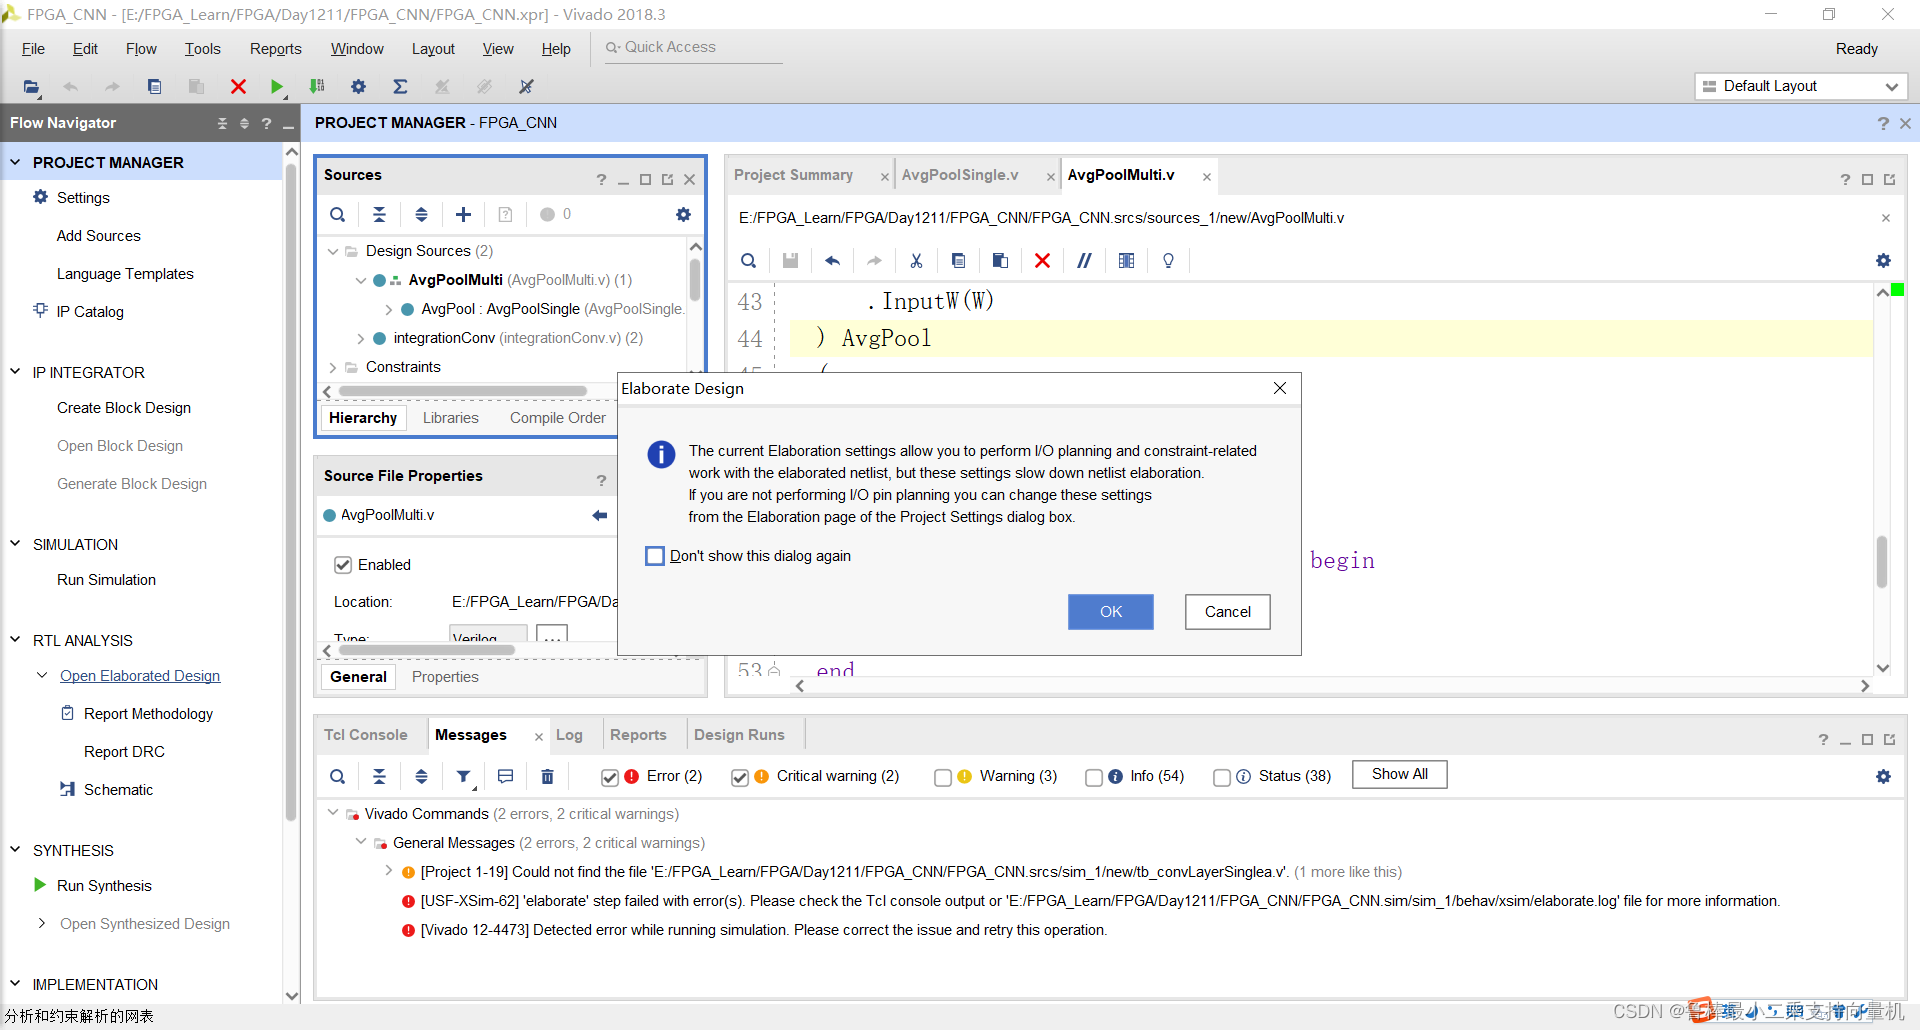Viewport: 1920px width, 1030px height.
Task: Expand Open Synthesized Design node
Action: click(41, 923)
